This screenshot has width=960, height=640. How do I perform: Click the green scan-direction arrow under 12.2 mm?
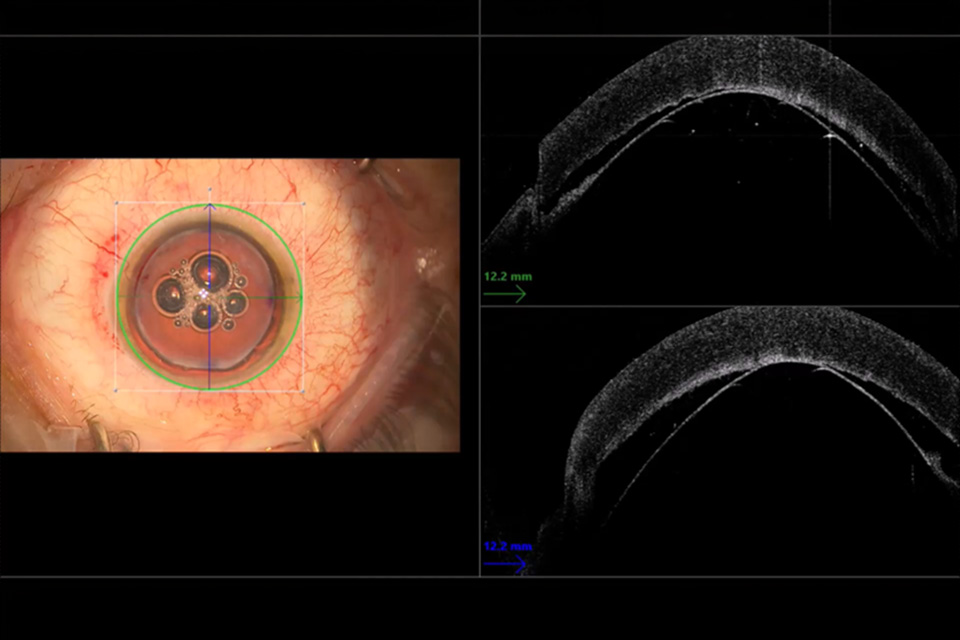coord(504,294)
